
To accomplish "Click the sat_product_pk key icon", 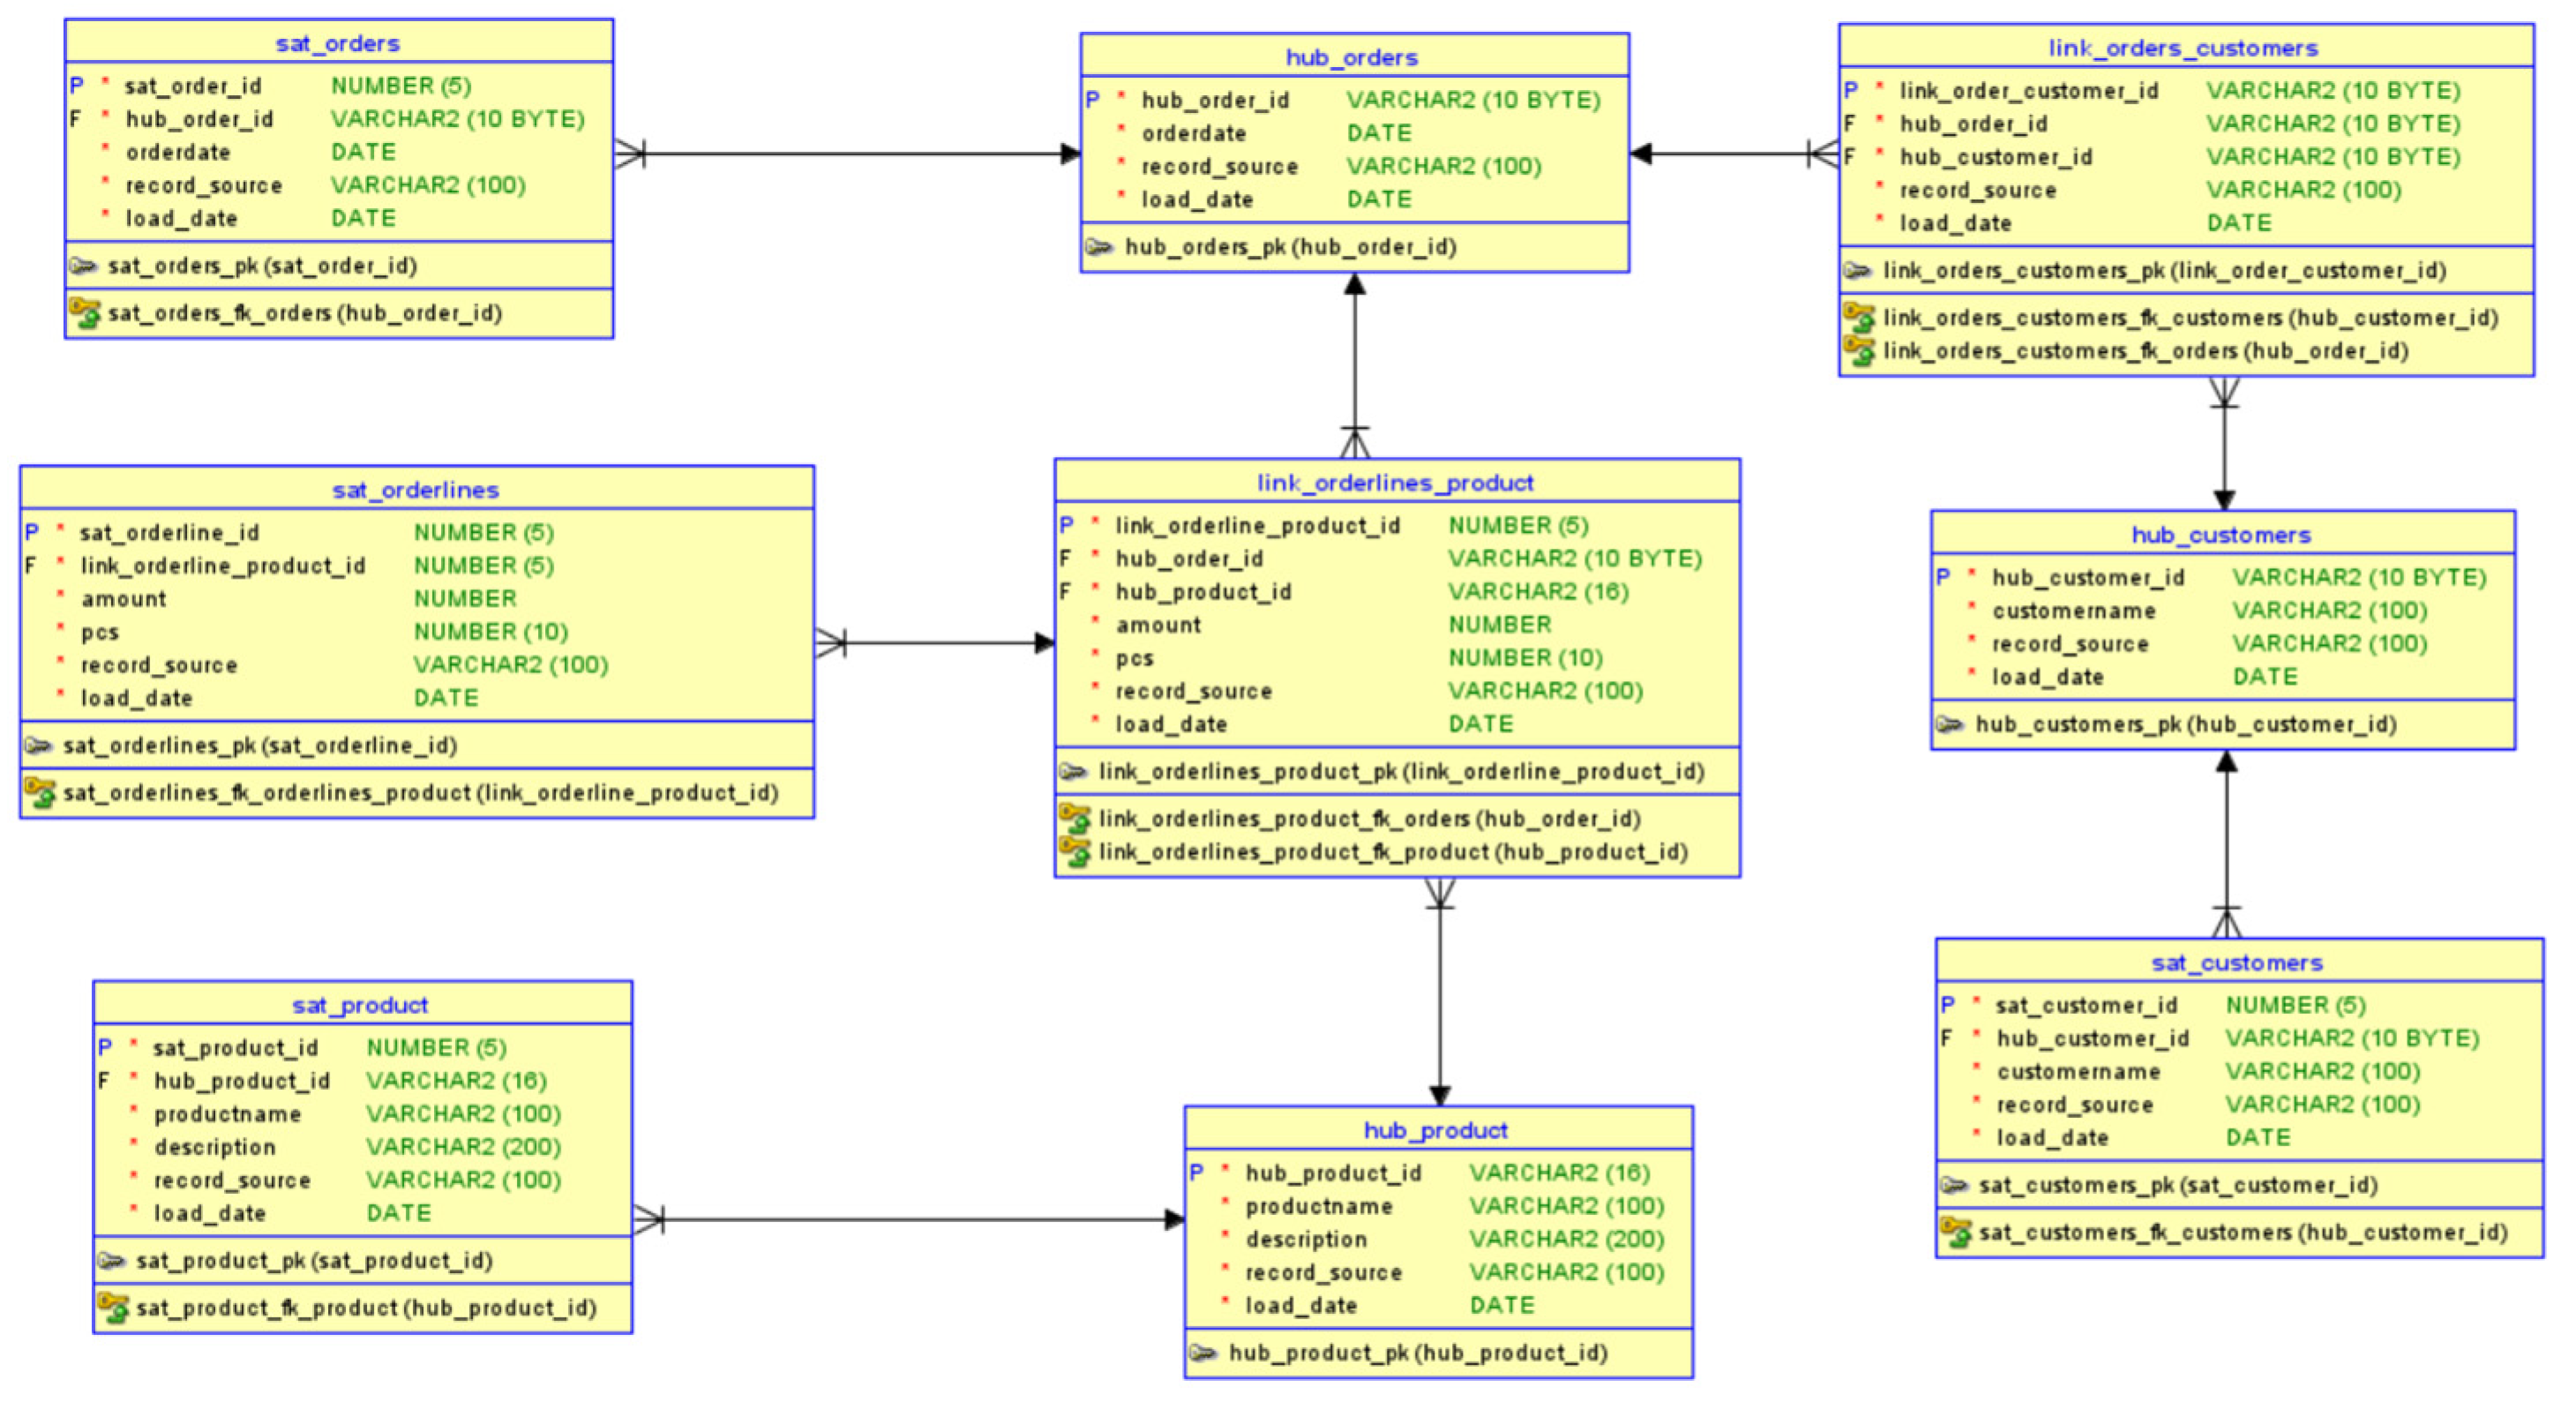I will 111,1261.
